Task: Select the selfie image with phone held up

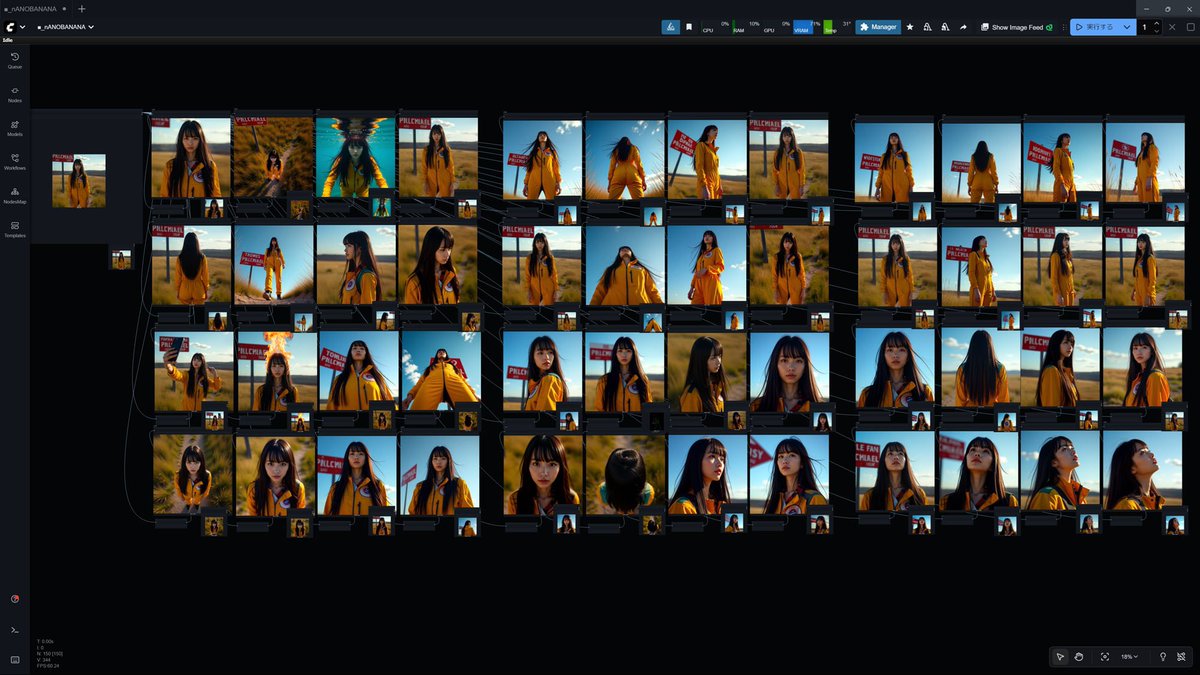Action: point(194,371)
